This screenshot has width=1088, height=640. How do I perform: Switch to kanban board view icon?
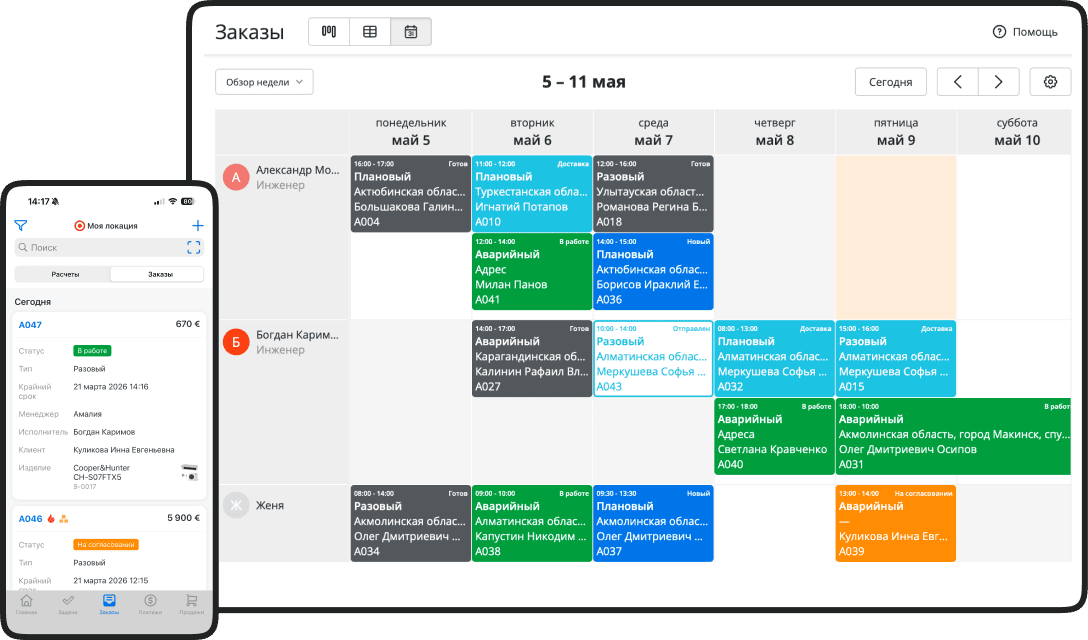pyautogui.click(x=329, y=32)
